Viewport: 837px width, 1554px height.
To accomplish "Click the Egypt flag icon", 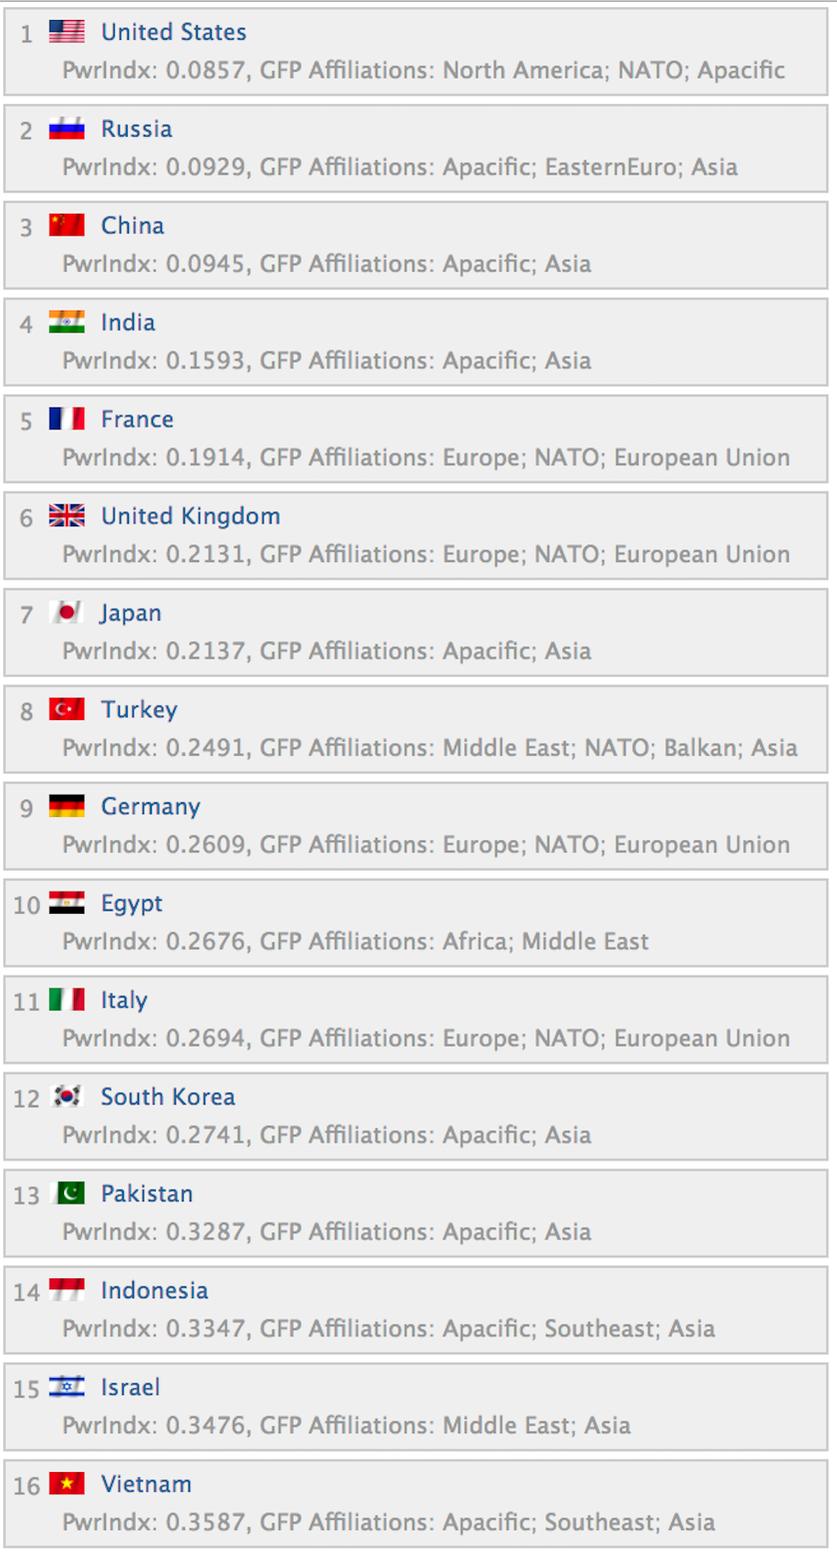I will pos(67,903).
